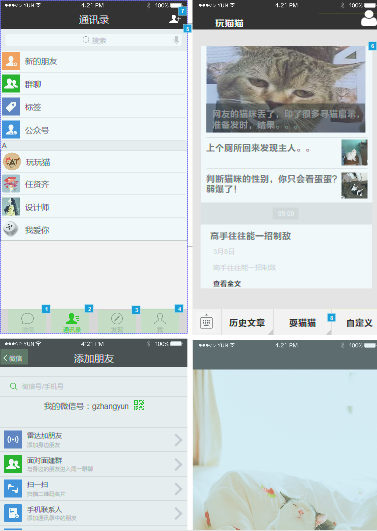The height and width of the screenshot is (531, 377).
Task: Open the article 上个厕所回来发现主人
Action: [257, 148]
